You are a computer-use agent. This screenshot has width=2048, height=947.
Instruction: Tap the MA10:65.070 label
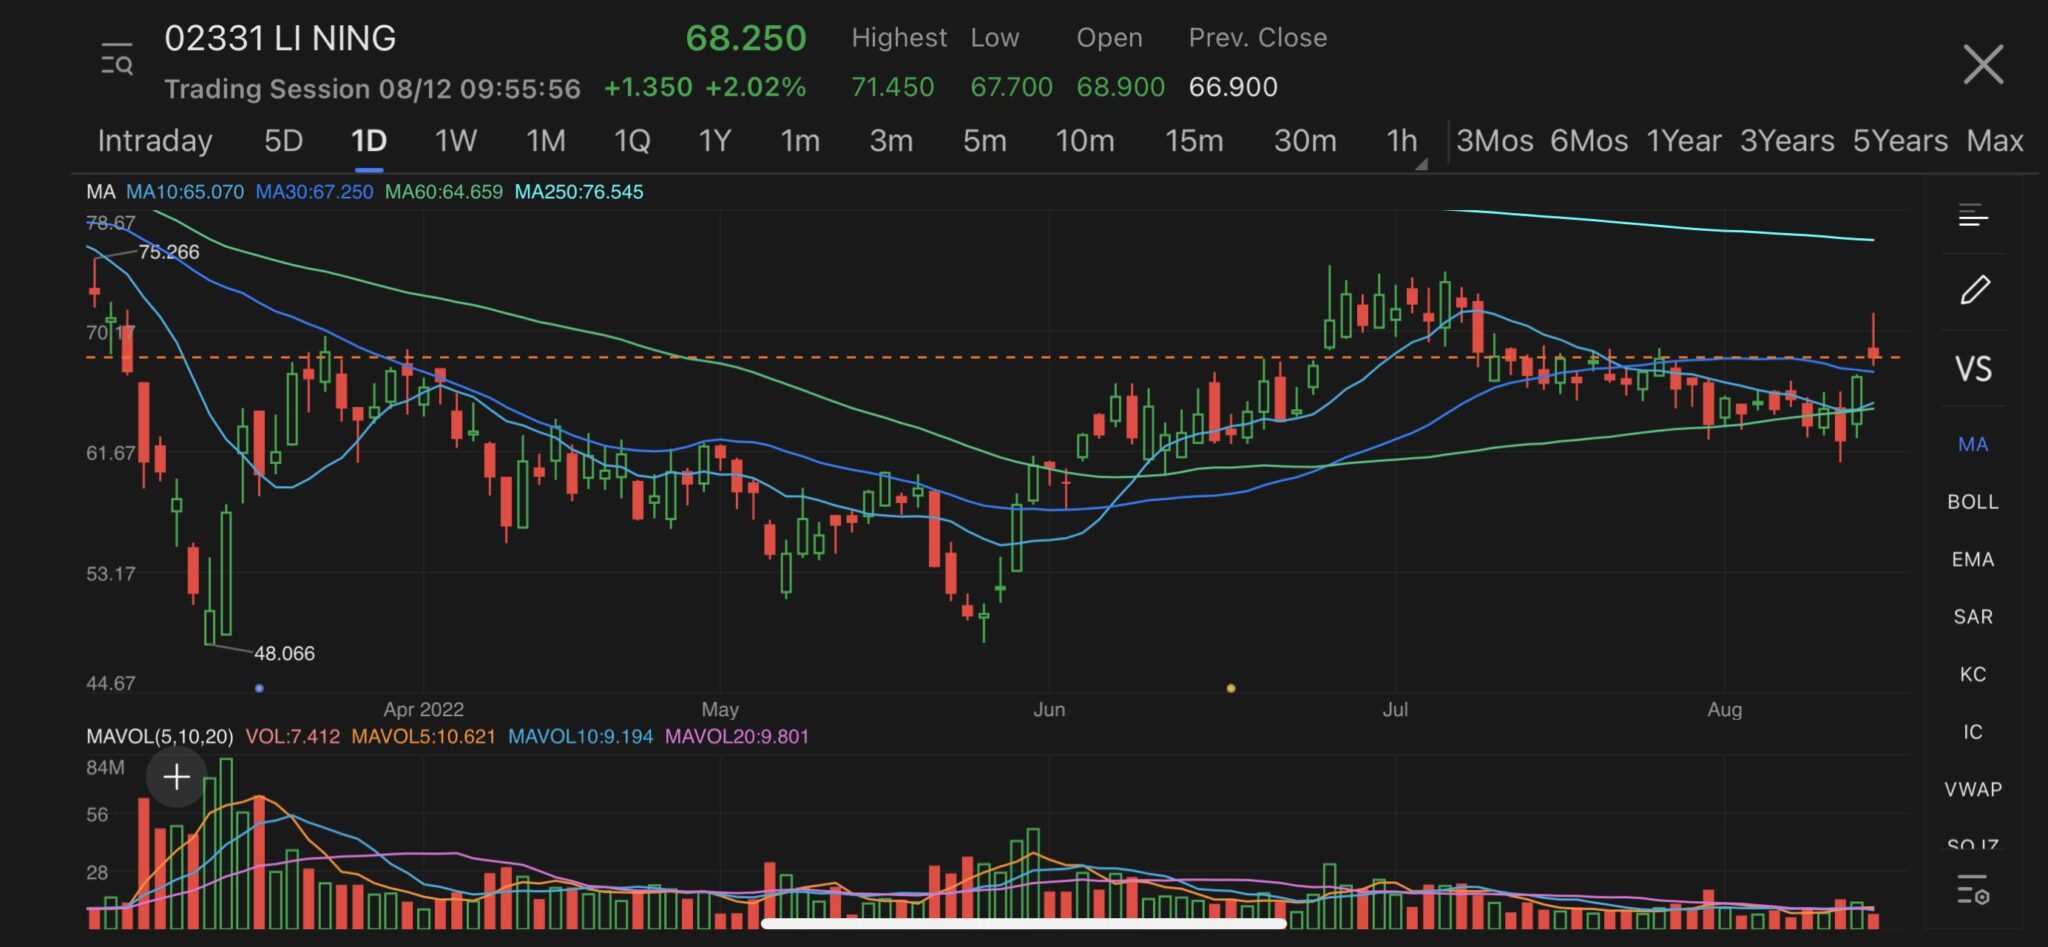185,191
